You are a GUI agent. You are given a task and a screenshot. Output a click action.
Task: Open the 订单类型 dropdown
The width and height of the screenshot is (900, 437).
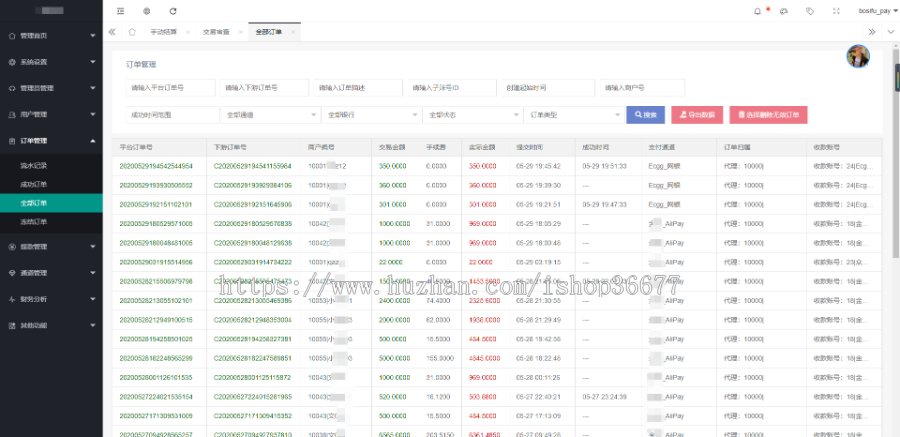[x=572, y=115]
